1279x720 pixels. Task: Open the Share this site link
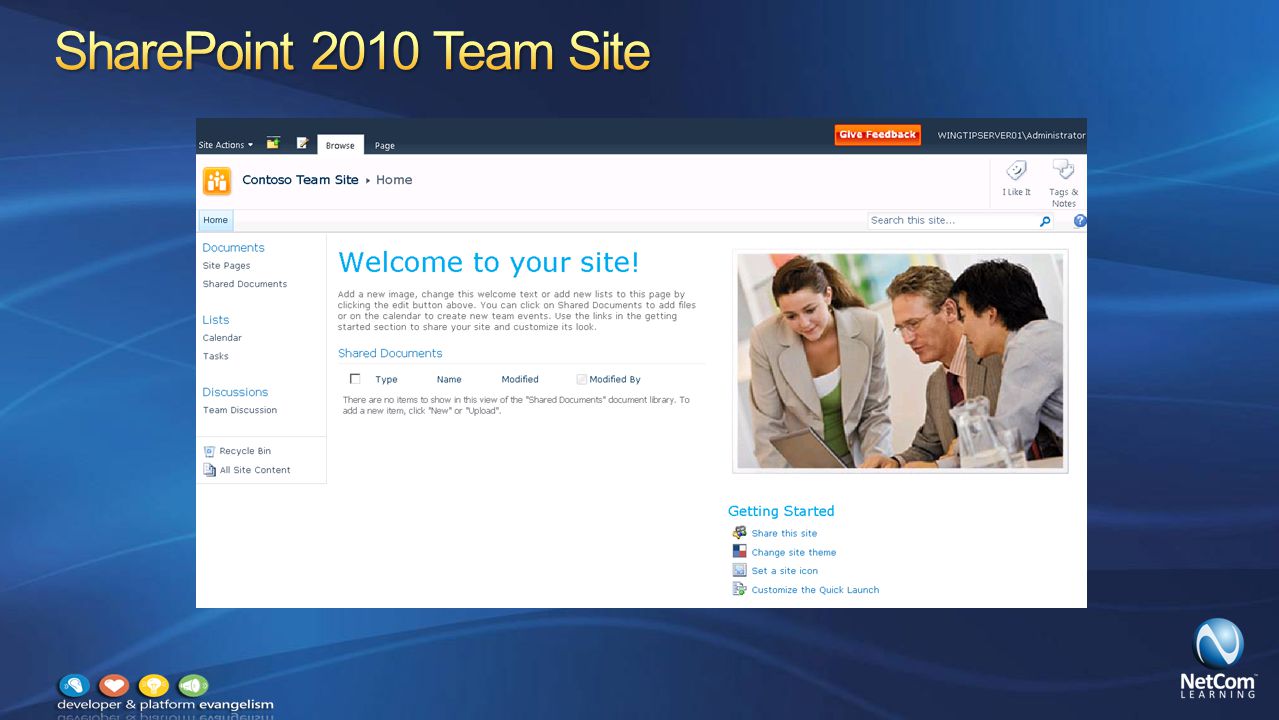click(x=784, y=534)
